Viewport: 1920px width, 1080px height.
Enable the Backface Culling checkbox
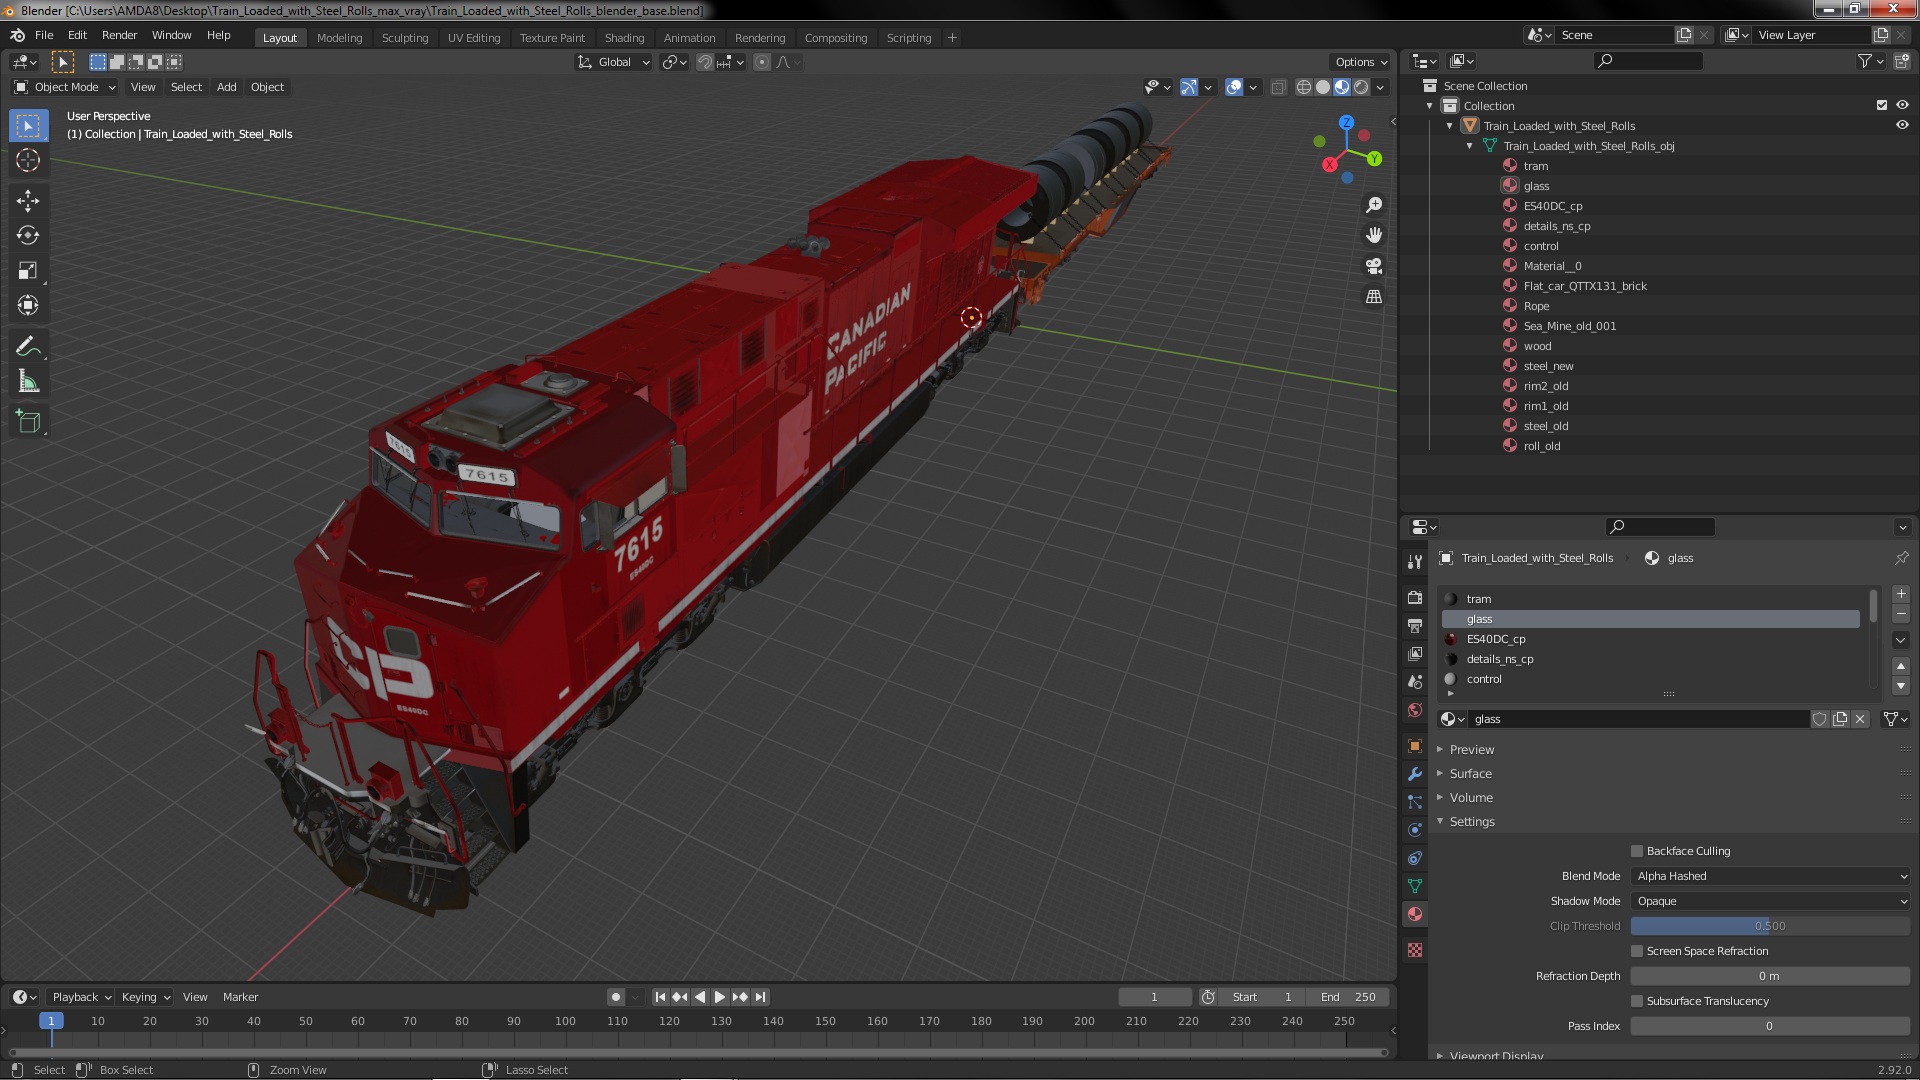1637,851
